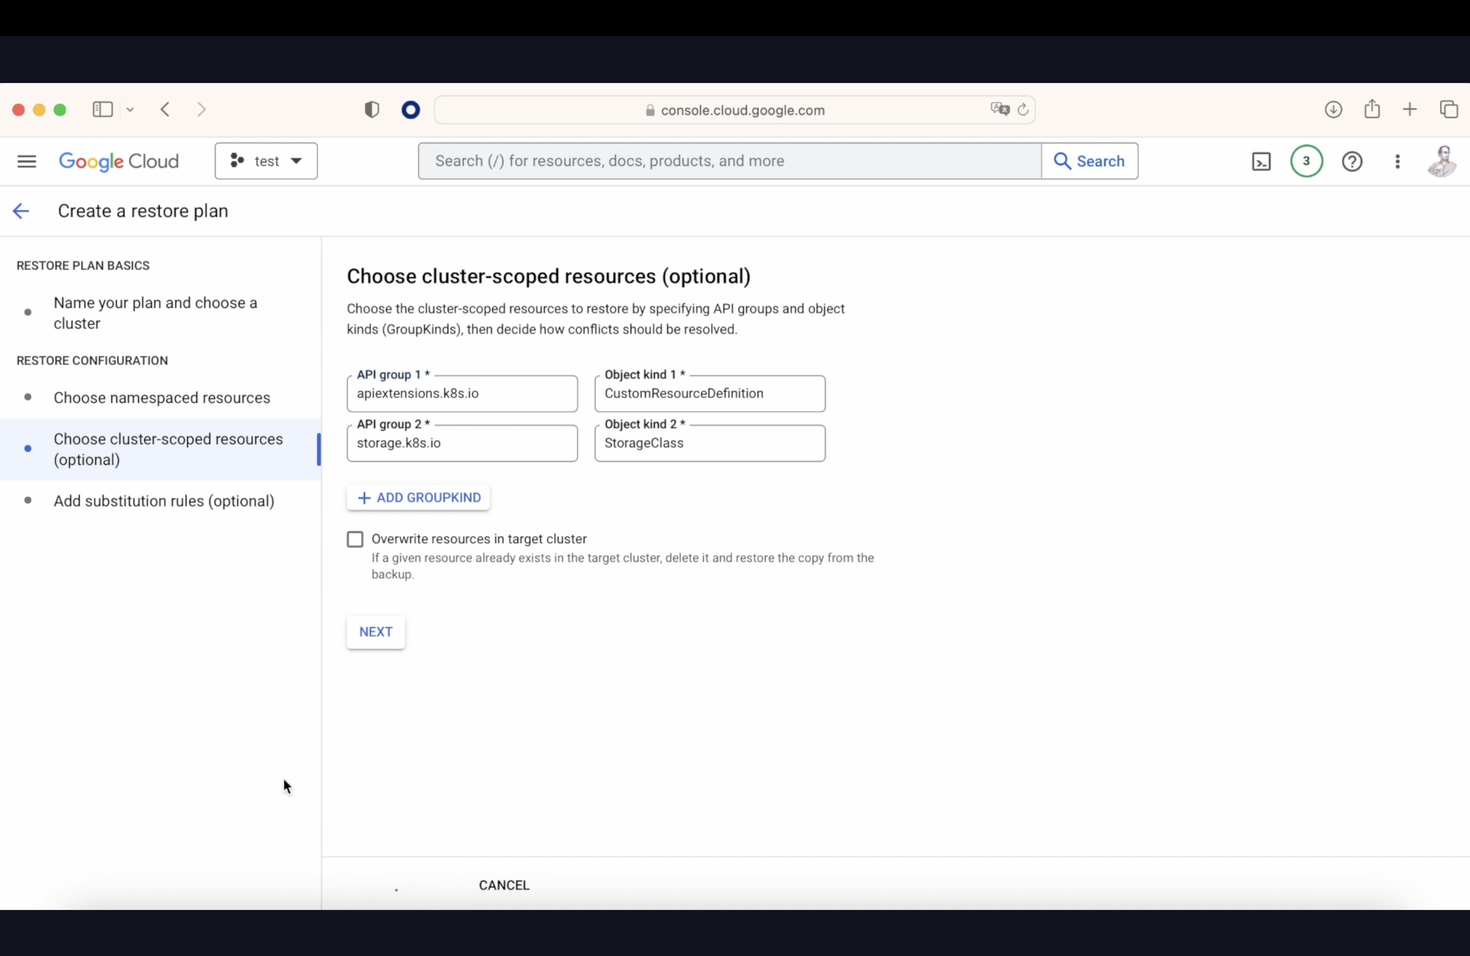Image resolution: width=1470 pixels, height=956 pixels.
Task: Open the three-dot settings menu
Action: [1397, 161]
